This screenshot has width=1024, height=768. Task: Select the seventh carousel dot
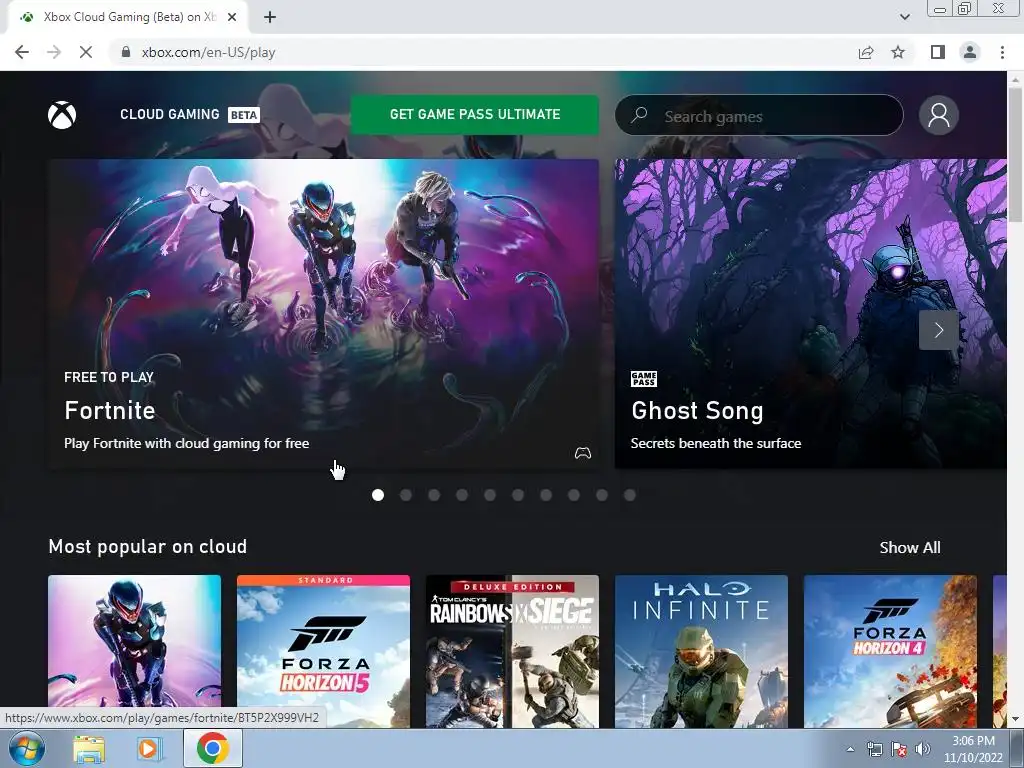tap(546, 495)
